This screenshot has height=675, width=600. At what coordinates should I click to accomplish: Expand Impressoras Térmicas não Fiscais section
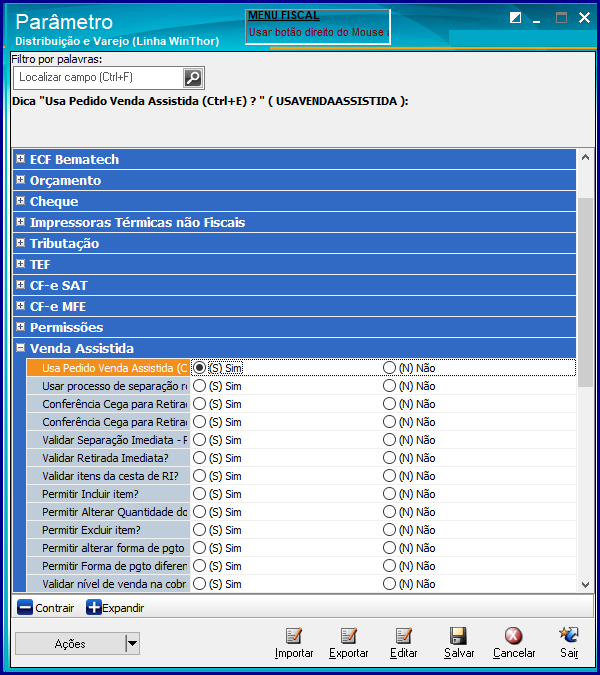[x=20, y=222]
